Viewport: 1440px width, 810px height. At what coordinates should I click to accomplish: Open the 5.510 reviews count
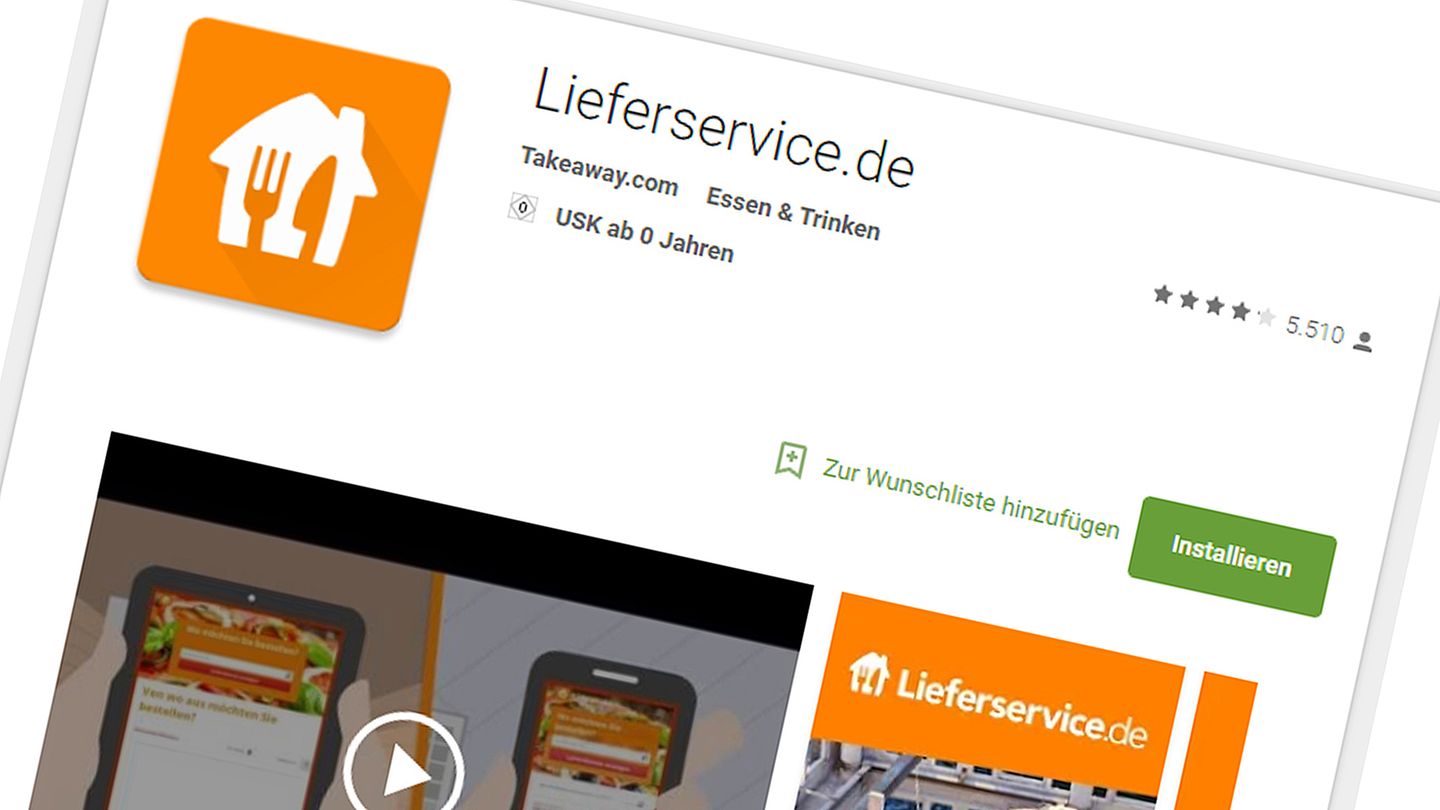click(1315, 330)
